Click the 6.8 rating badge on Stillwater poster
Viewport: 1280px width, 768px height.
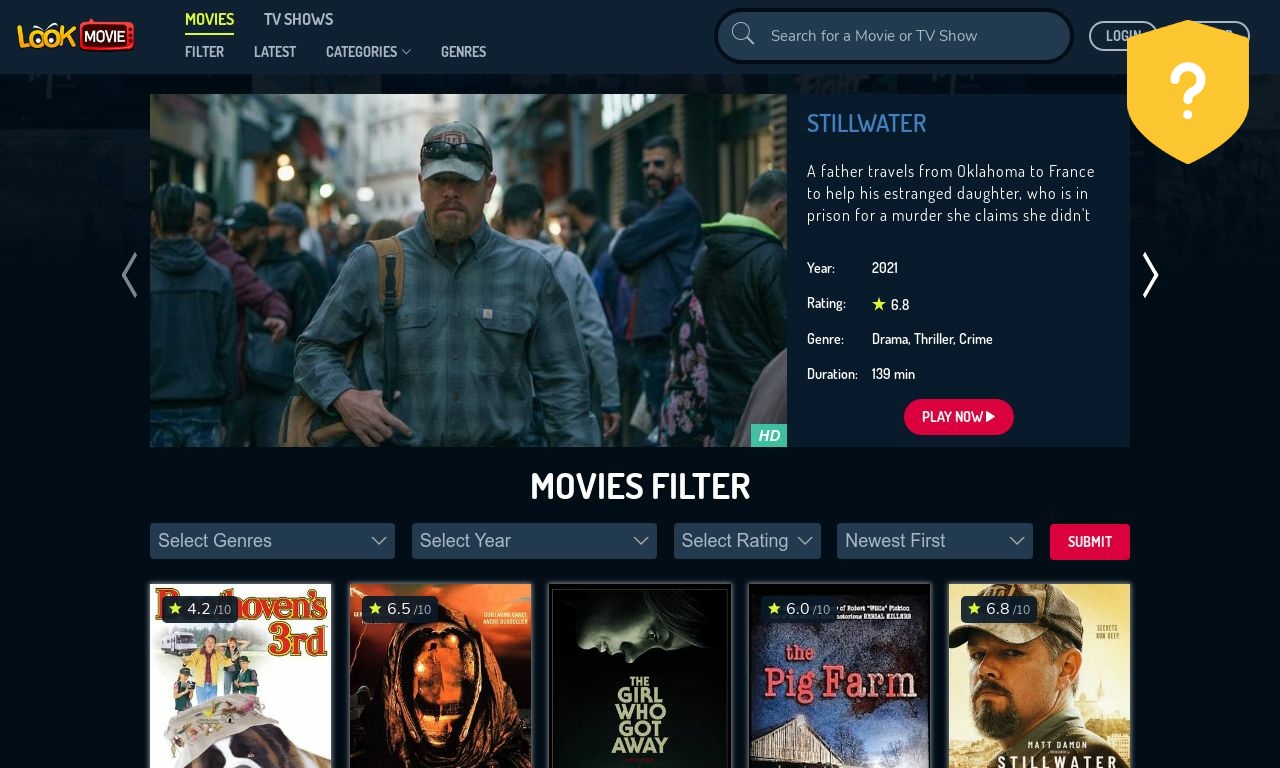point(998,609)
